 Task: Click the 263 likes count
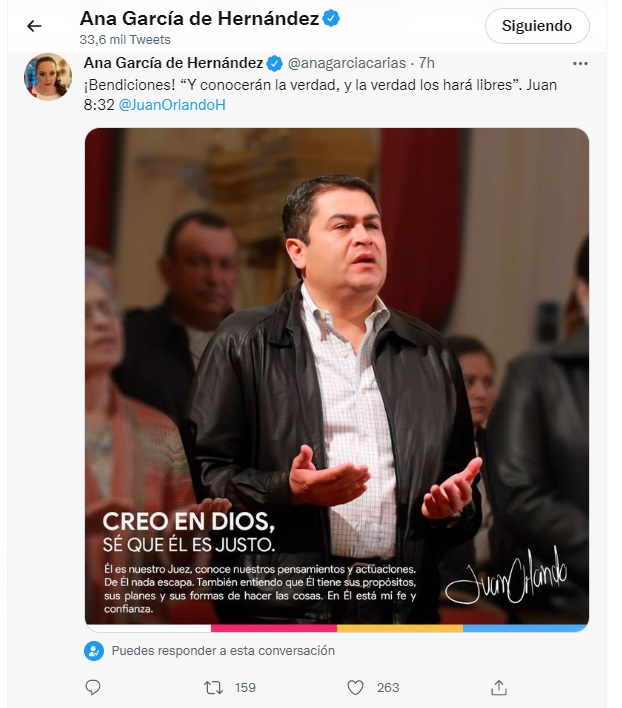click(x=388, y=688)
